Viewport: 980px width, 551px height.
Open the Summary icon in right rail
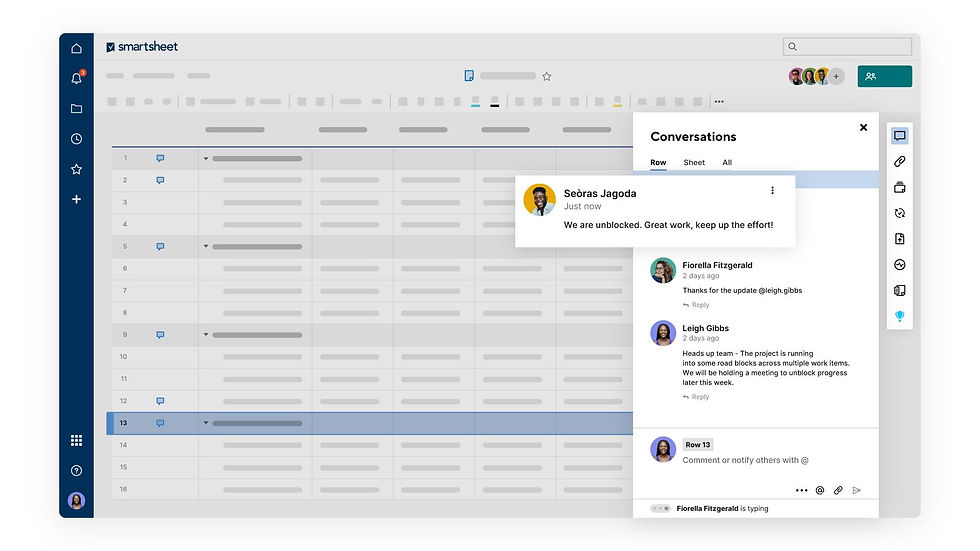point(899,290)
